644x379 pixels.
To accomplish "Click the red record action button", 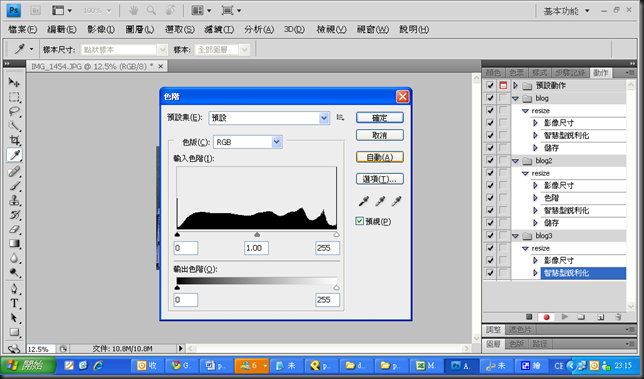I will 546,317.
